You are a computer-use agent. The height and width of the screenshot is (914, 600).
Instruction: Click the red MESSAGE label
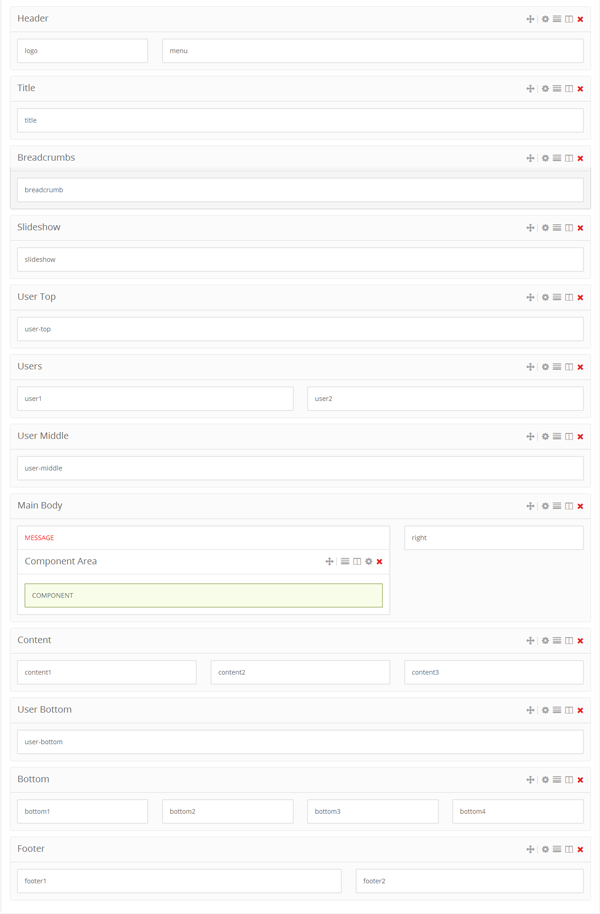39,538
